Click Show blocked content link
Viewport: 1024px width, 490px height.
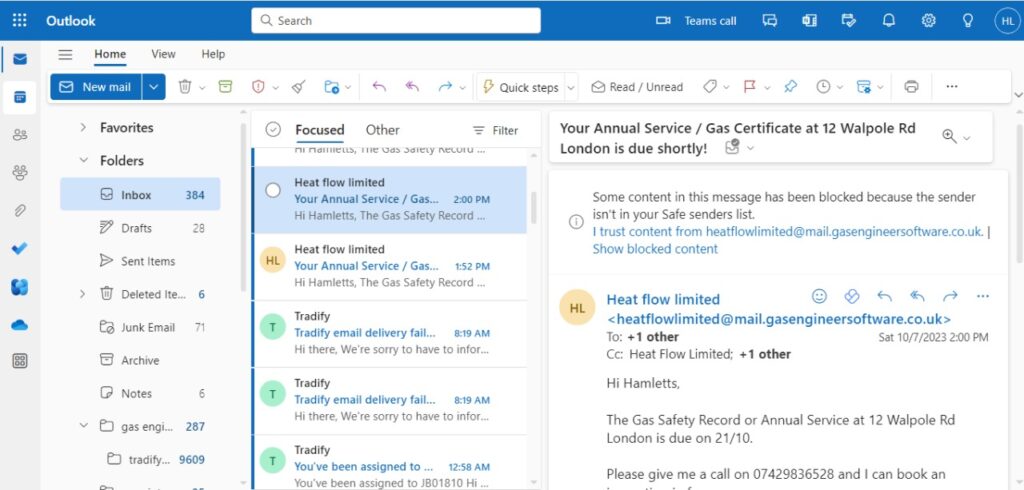(x=655, y=249)
